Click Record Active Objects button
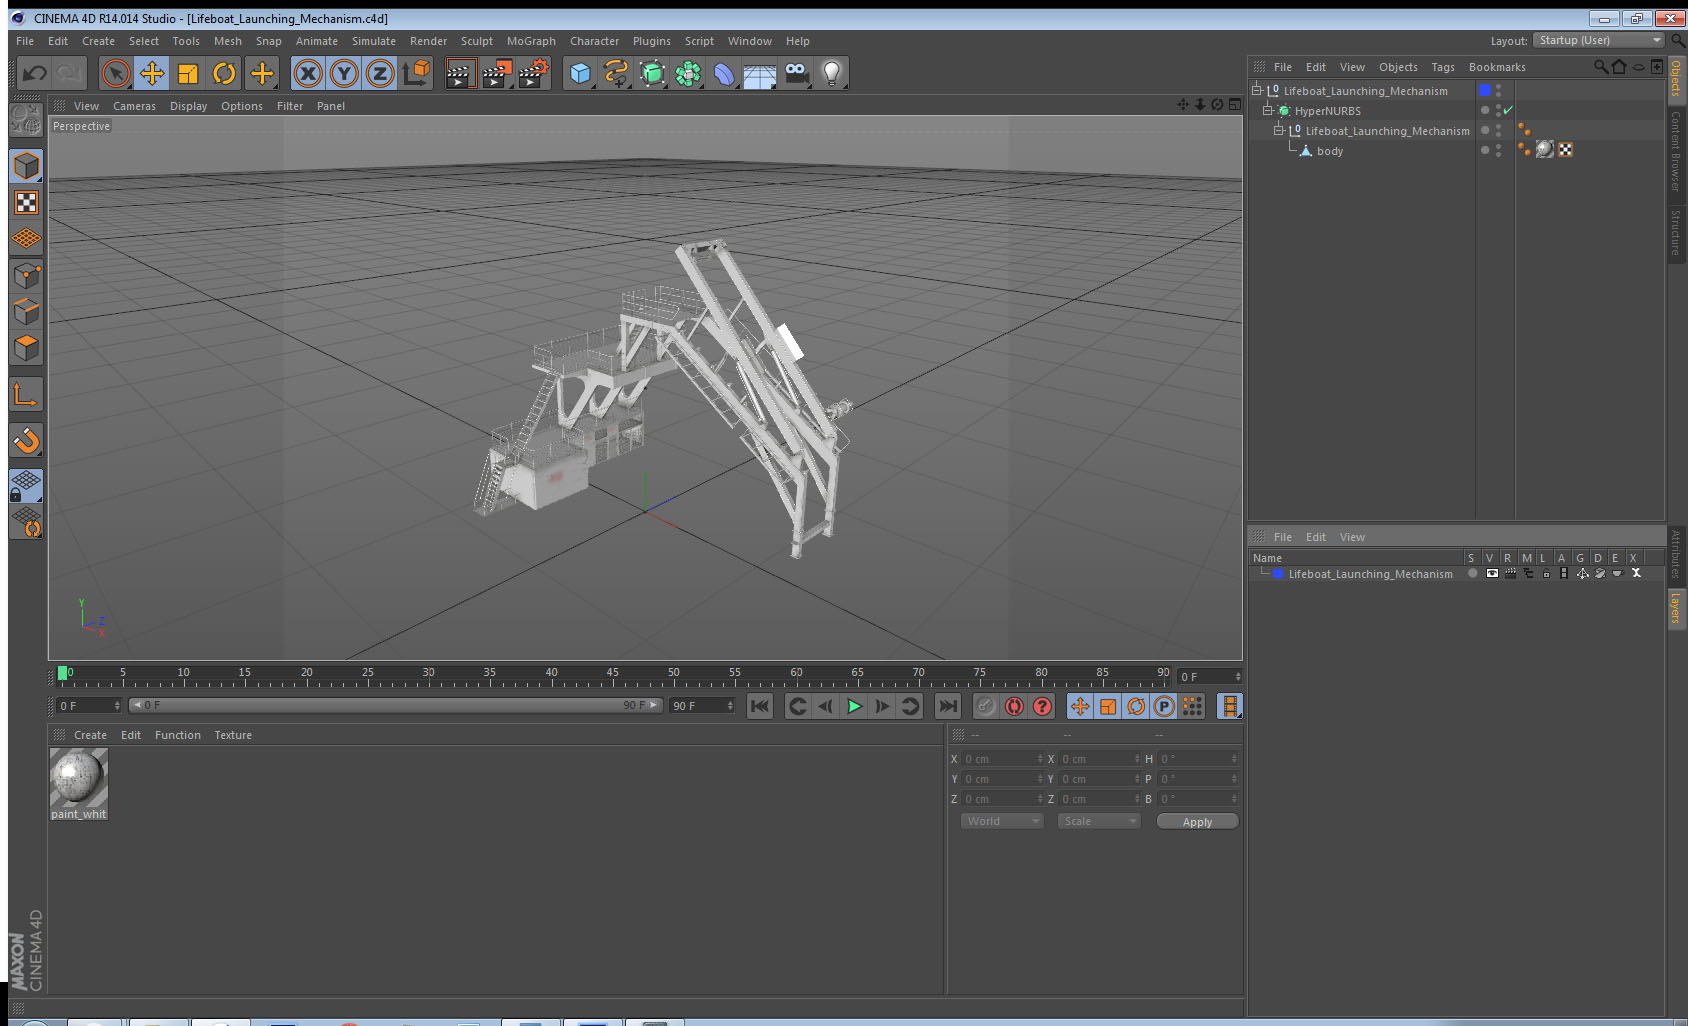This screenshot has width=1688, height=1026. pos(986,706)
